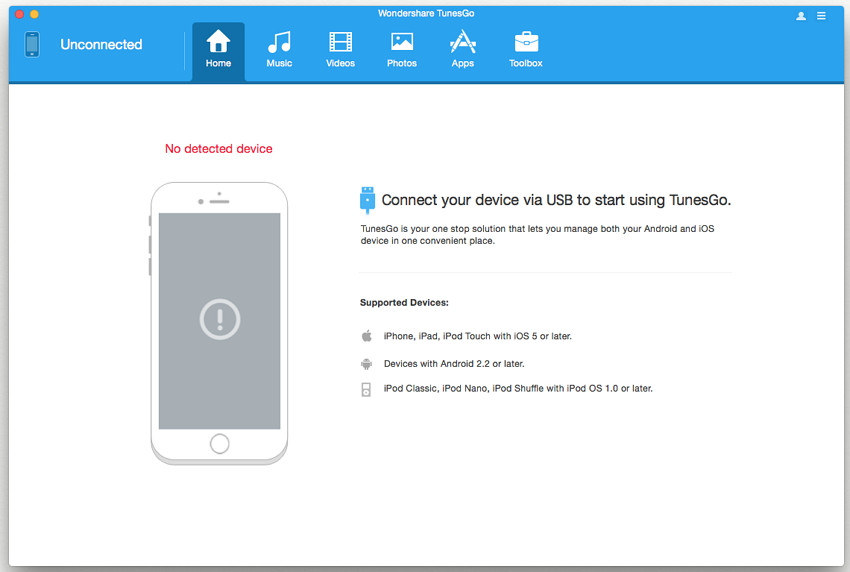The image size is (850, 572).
Task: Open the hamburger menu in title bar
Action: [822, 16]
